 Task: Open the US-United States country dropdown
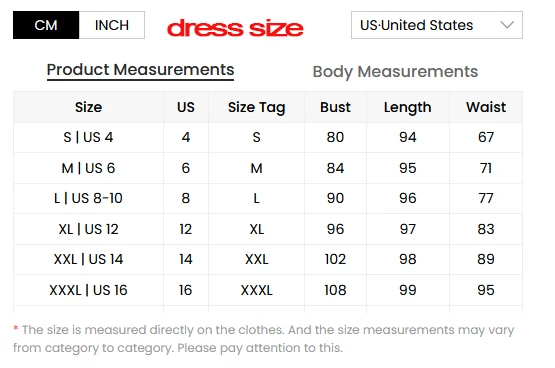tap(437, 25)
